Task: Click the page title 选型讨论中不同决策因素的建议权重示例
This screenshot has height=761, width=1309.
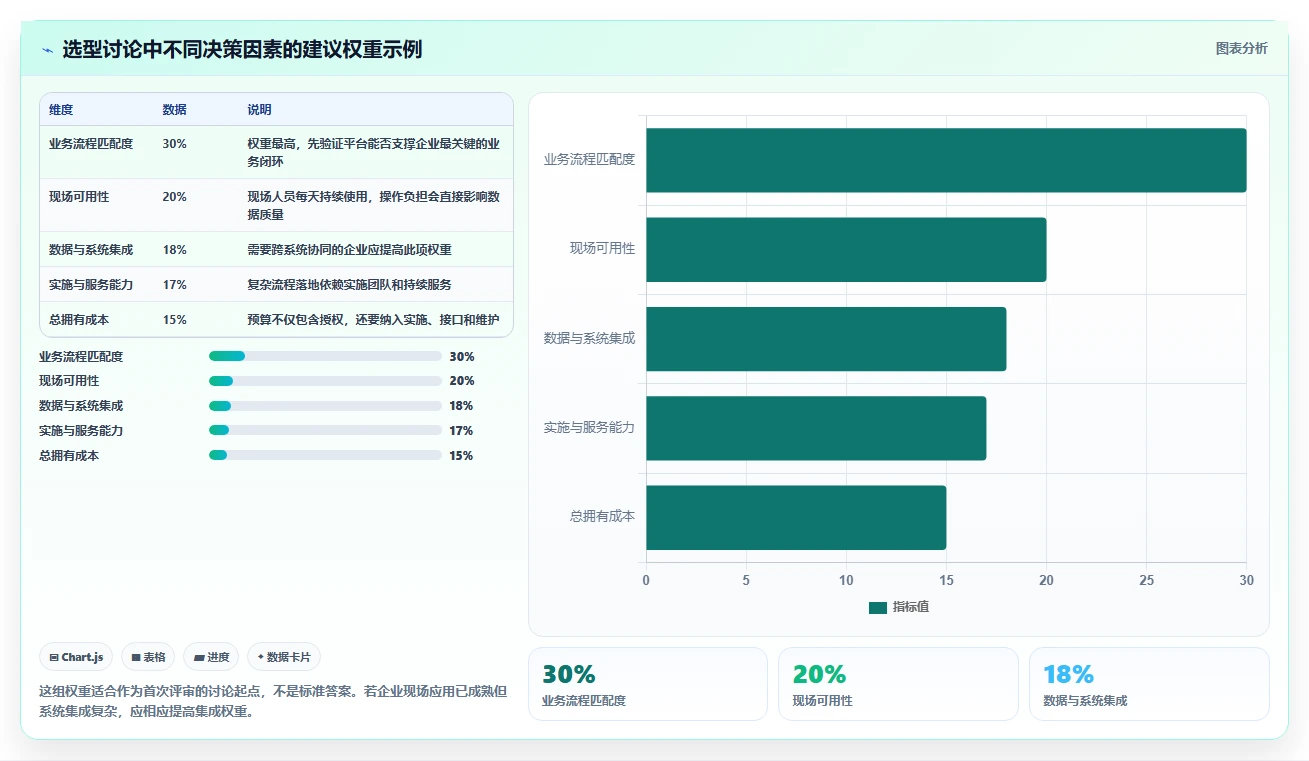Action: point(242,49)
